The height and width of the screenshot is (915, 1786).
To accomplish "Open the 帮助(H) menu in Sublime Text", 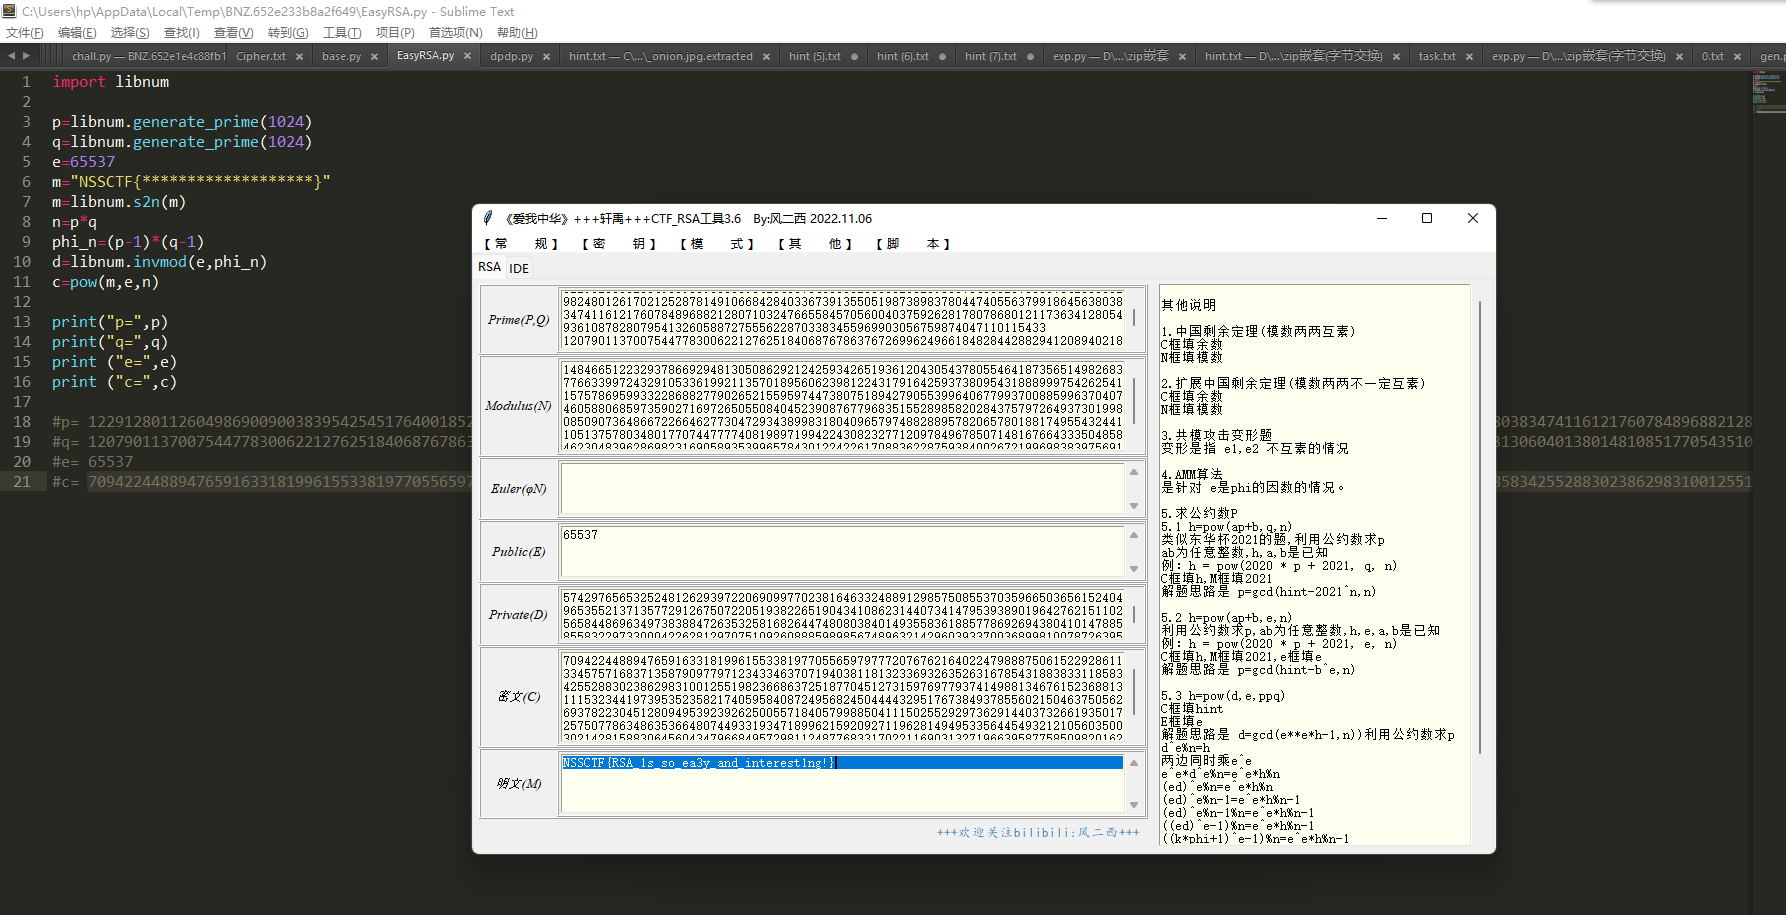I will click(x=517, y=33).
